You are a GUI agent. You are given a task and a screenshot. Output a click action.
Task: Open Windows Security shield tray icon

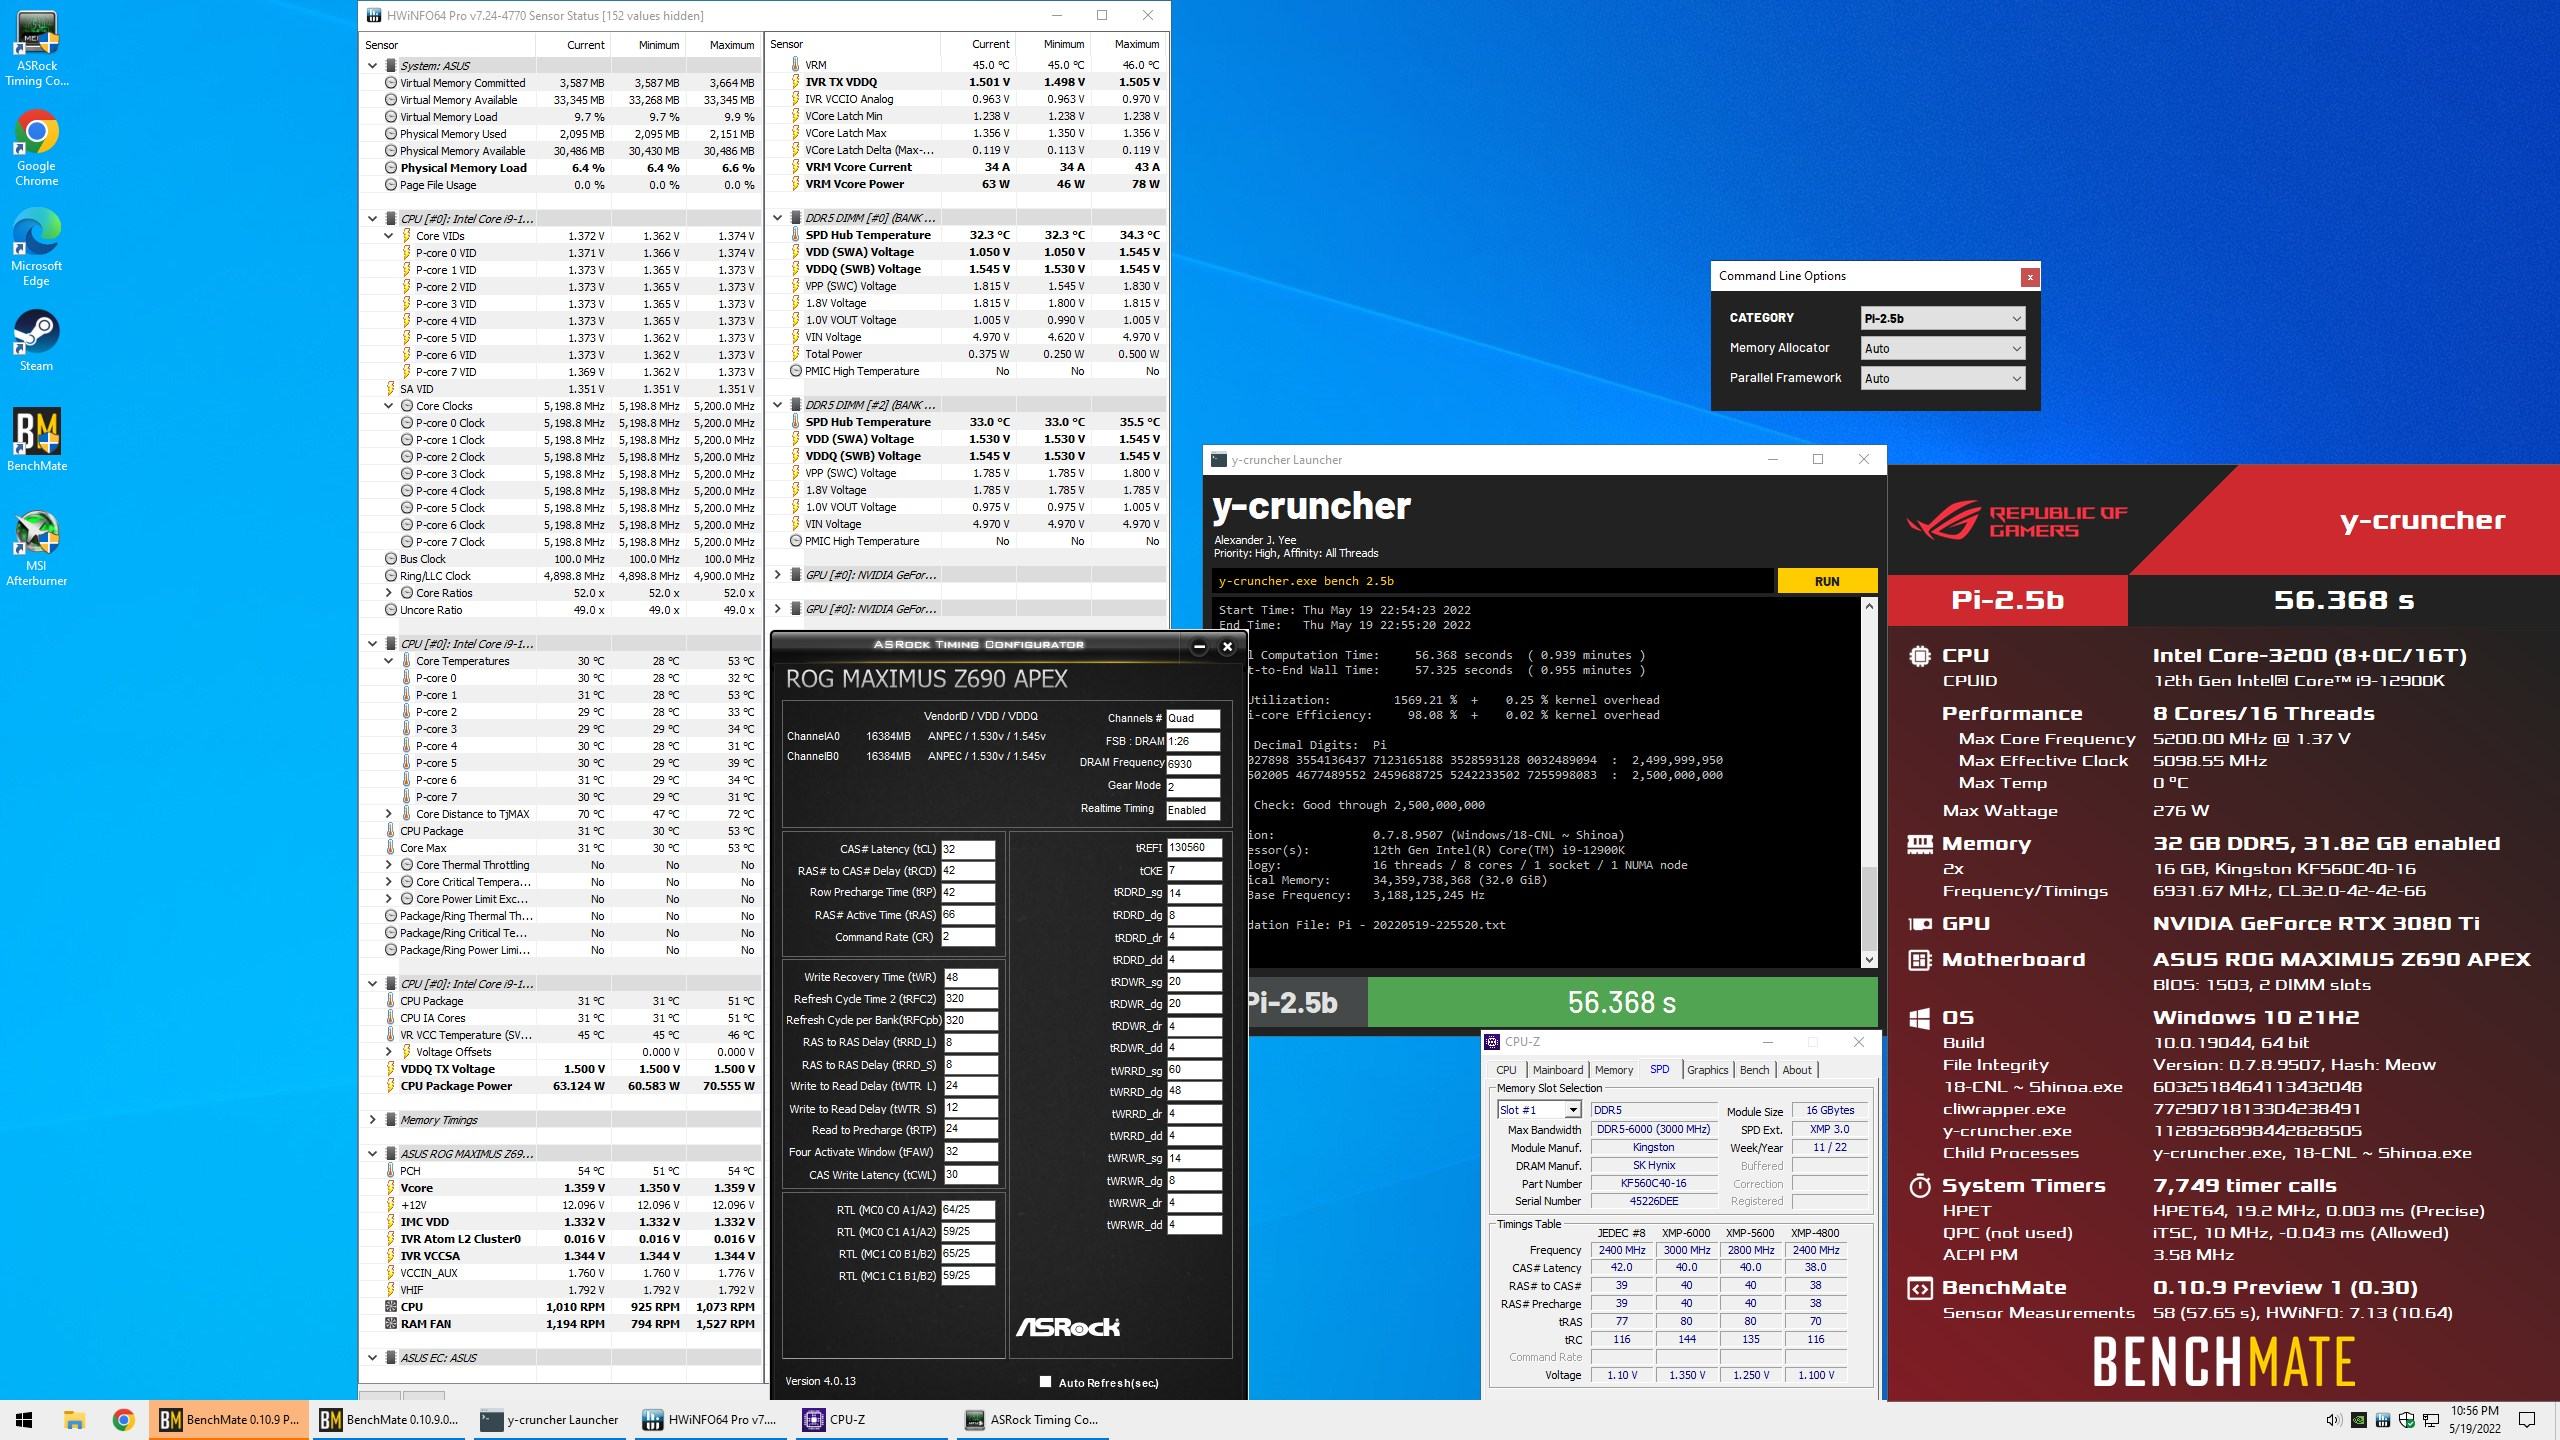tap(2406, 1420)
